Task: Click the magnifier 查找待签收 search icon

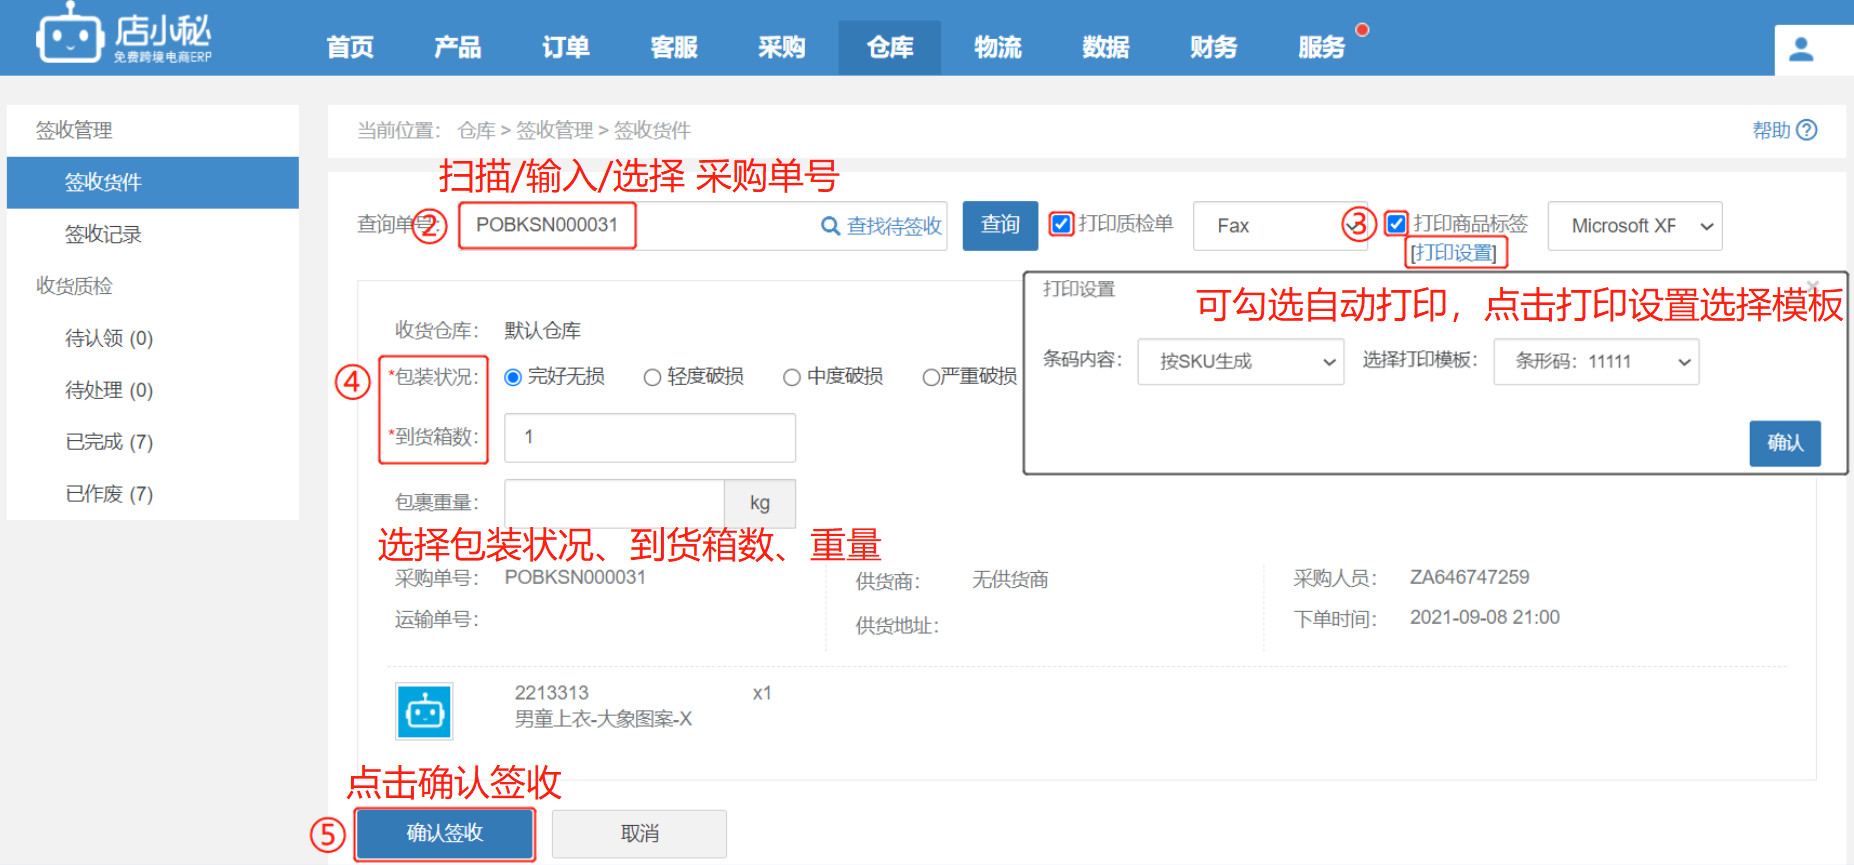Action: [x=830, y=226]
